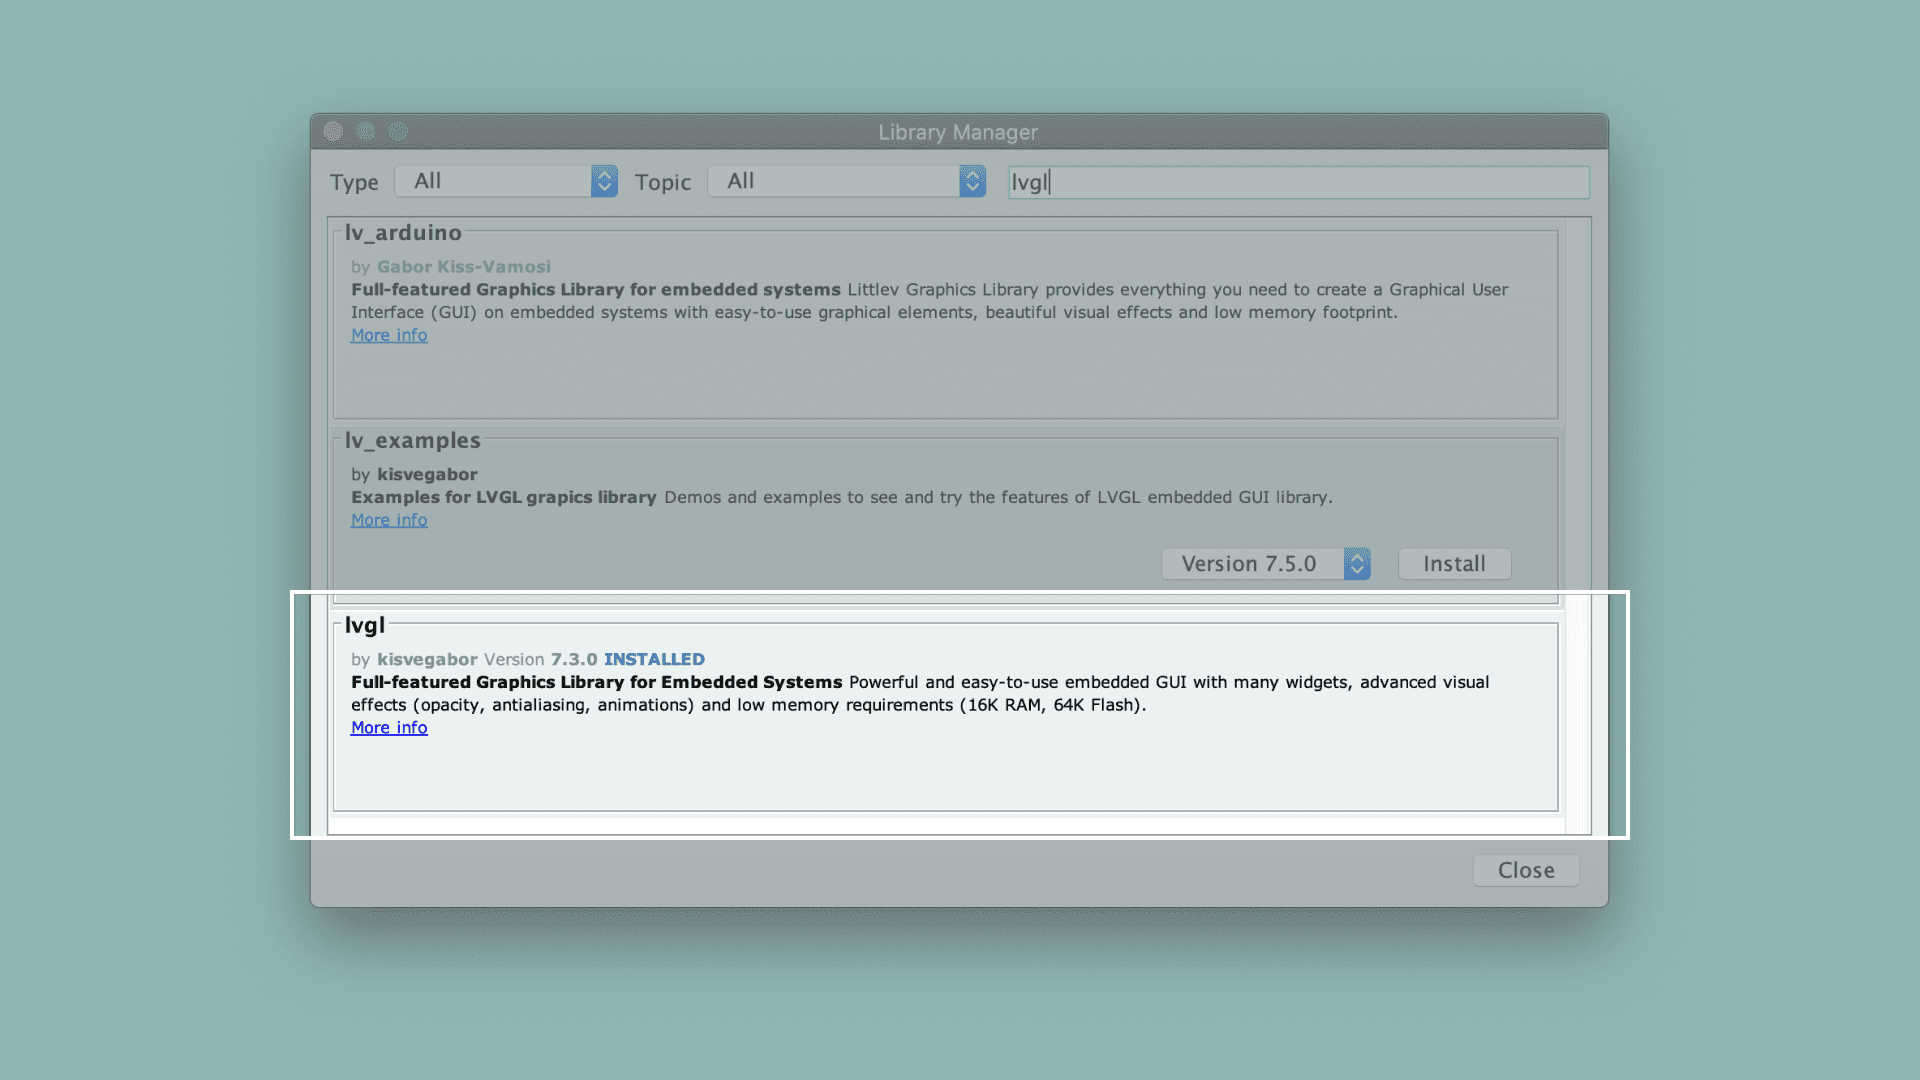
Task: Click the Install button for lv_examples
Action: tap(1454, 564)
